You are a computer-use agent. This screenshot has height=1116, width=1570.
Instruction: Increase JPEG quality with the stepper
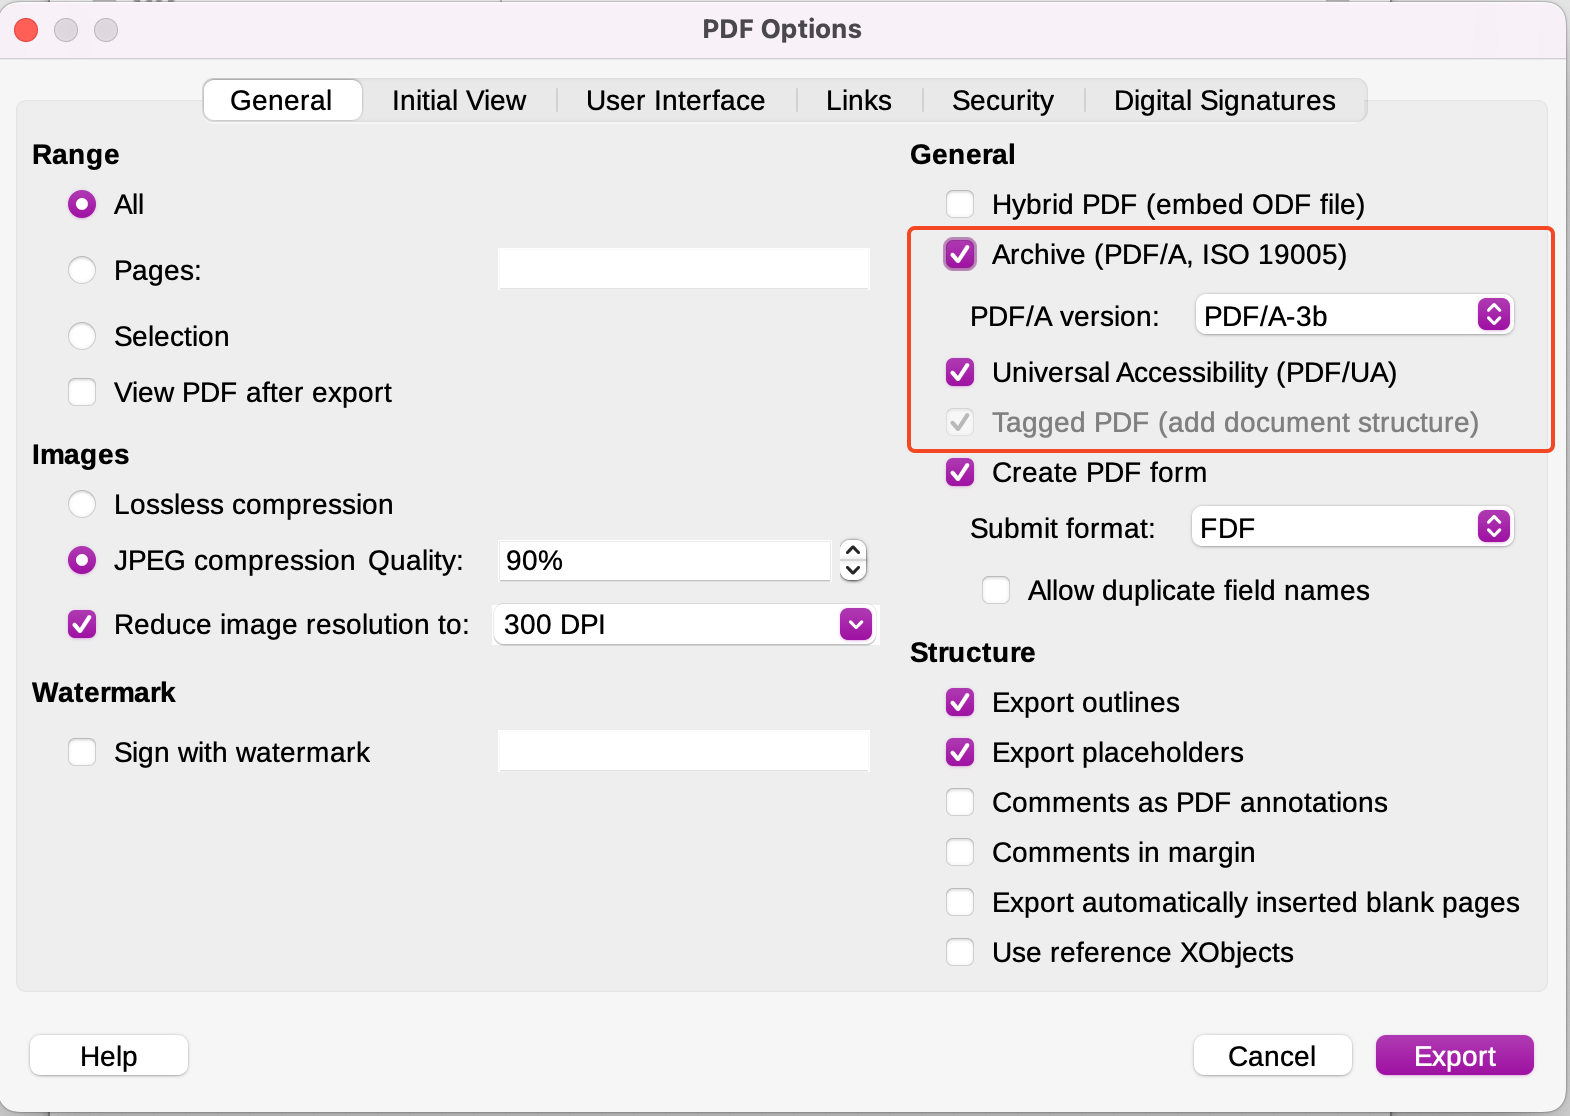852,551
